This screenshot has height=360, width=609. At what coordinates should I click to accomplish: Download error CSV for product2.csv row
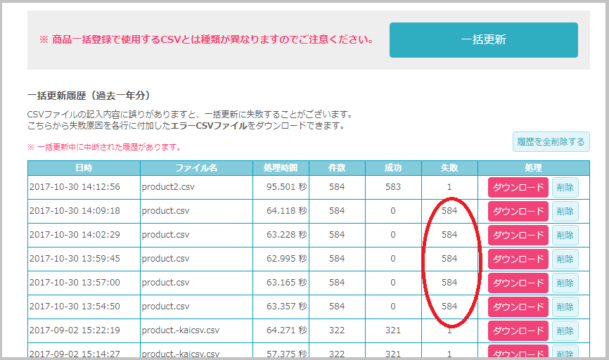coord(518,188)
